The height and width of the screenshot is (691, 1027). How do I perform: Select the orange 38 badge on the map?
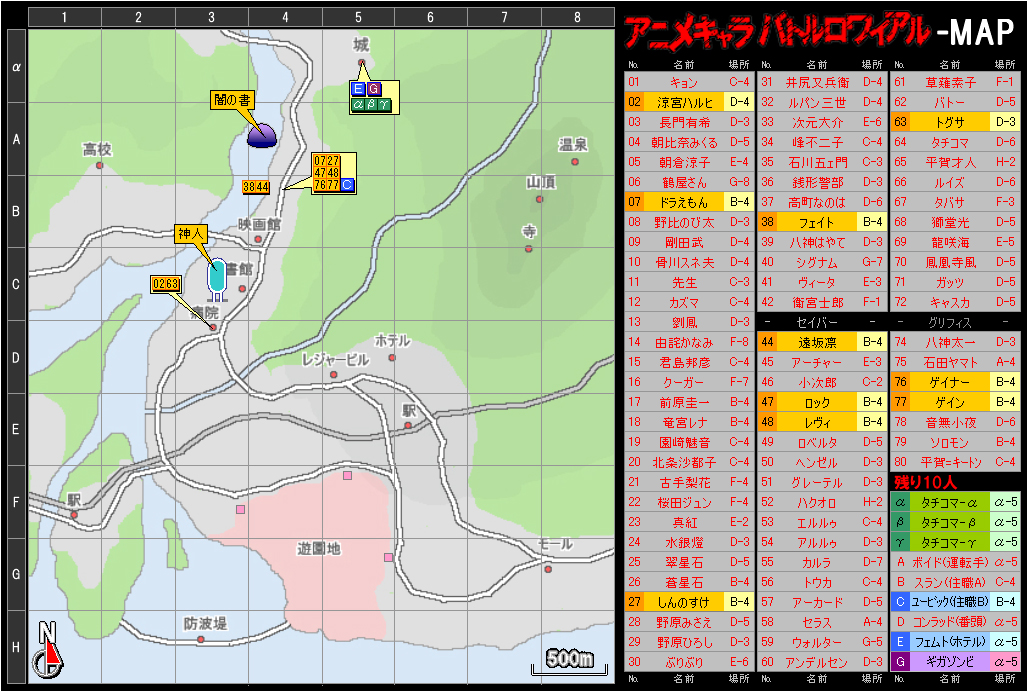pyautogui.click(x=249, y=187)
